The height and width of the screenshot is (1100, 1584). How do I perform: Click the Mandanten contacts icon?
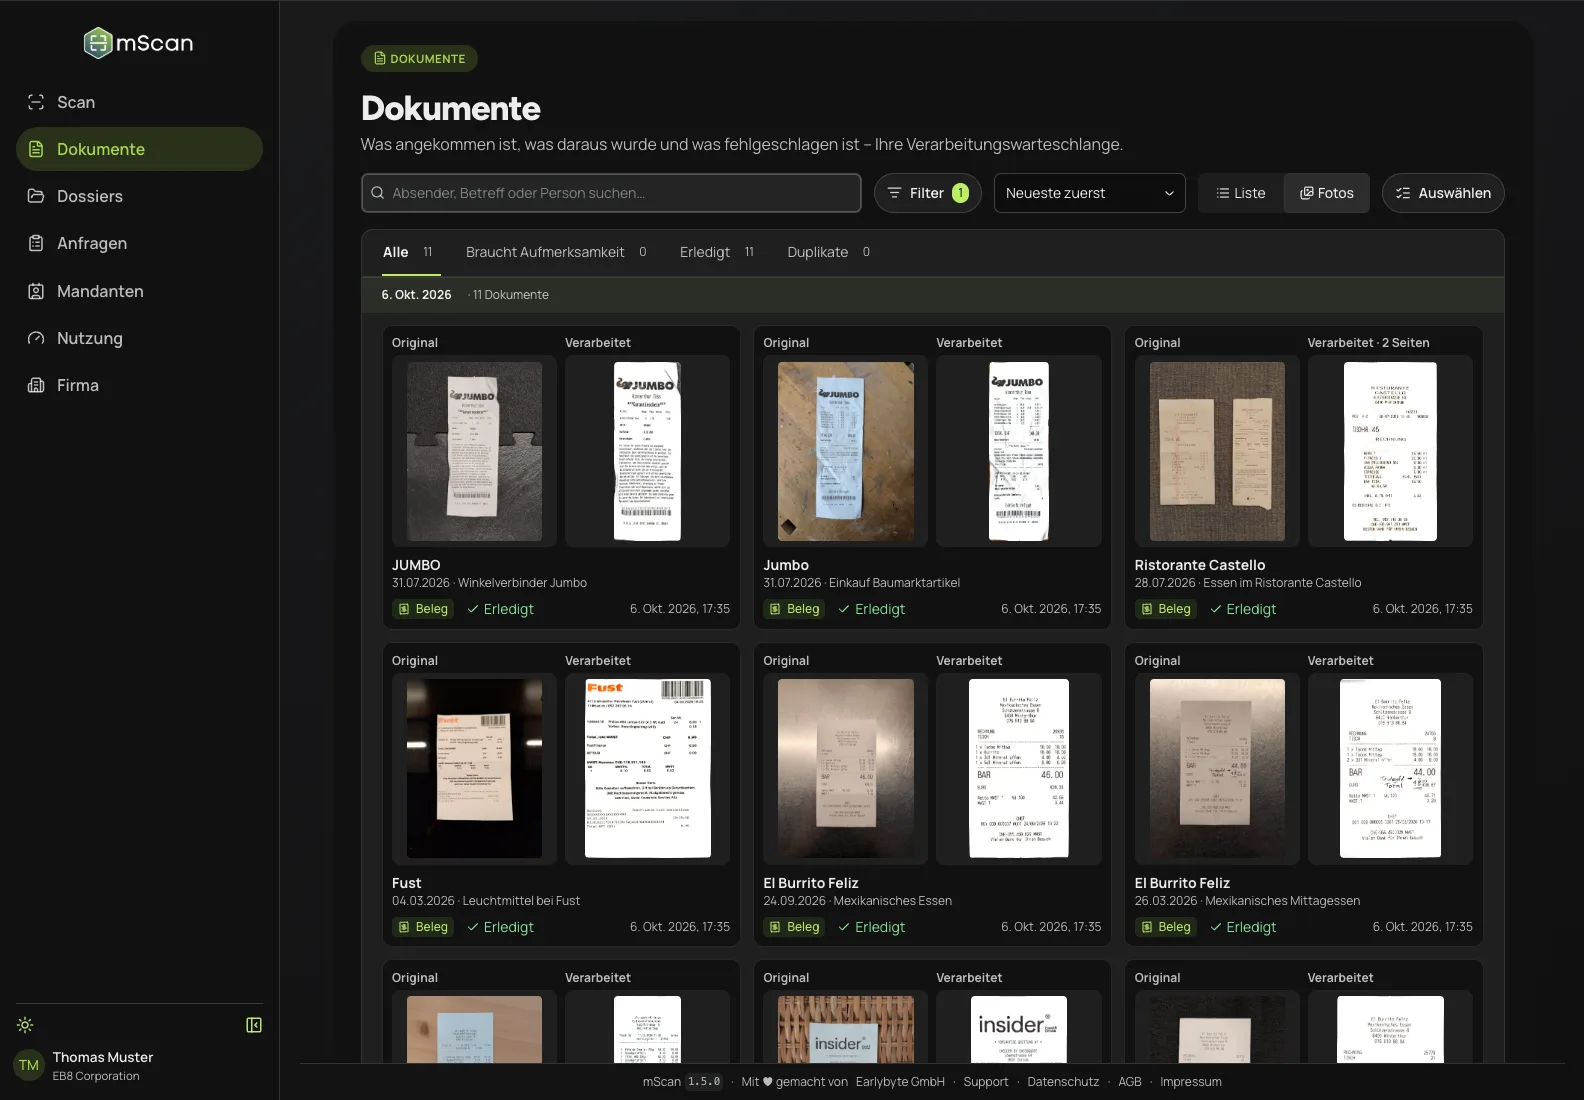tap(36, 291)
